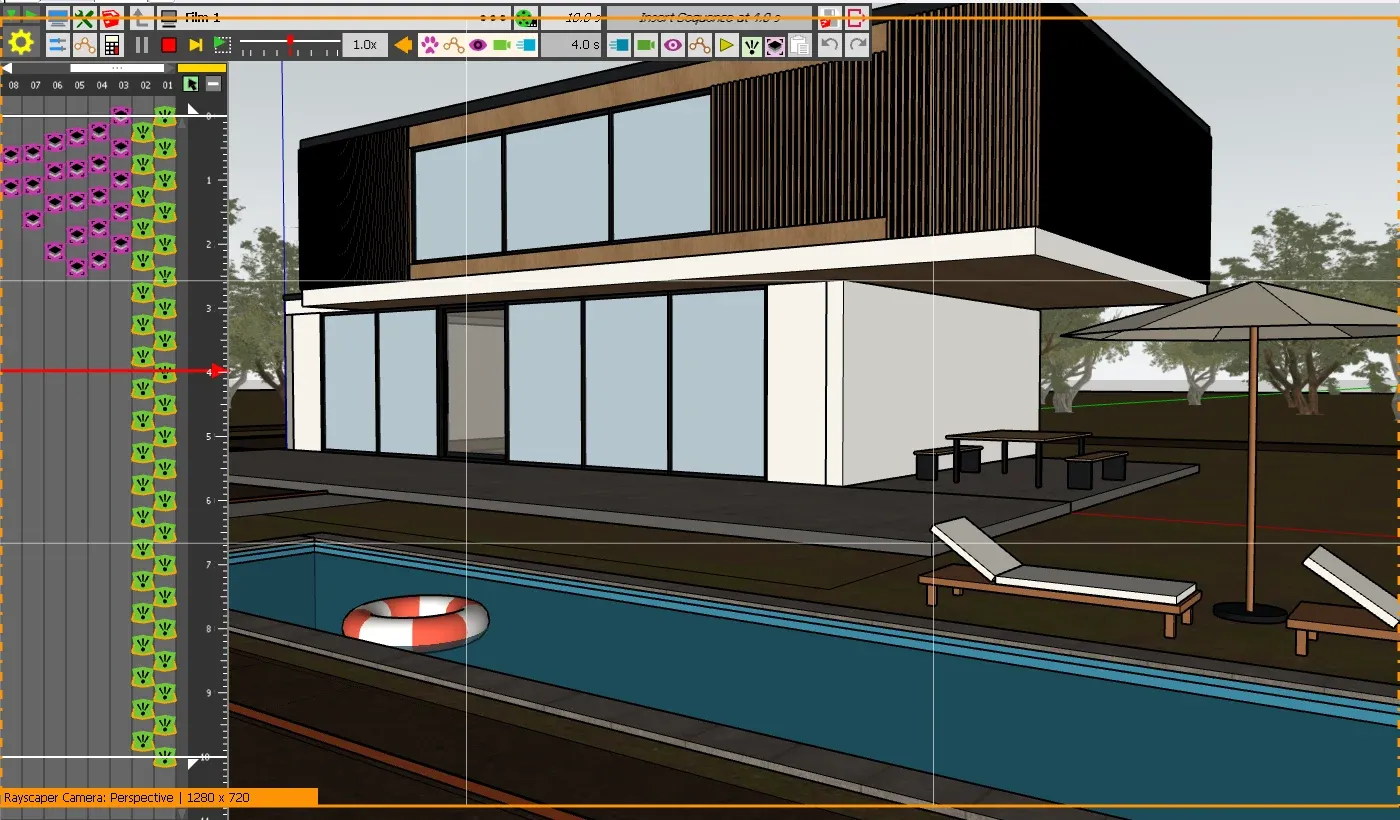Image resolution: width=1400 pixels, height=820 pixels.
Task: Toggle the green camera filter in the beige group
Action: pyautogui.click(x=502, y=45)
